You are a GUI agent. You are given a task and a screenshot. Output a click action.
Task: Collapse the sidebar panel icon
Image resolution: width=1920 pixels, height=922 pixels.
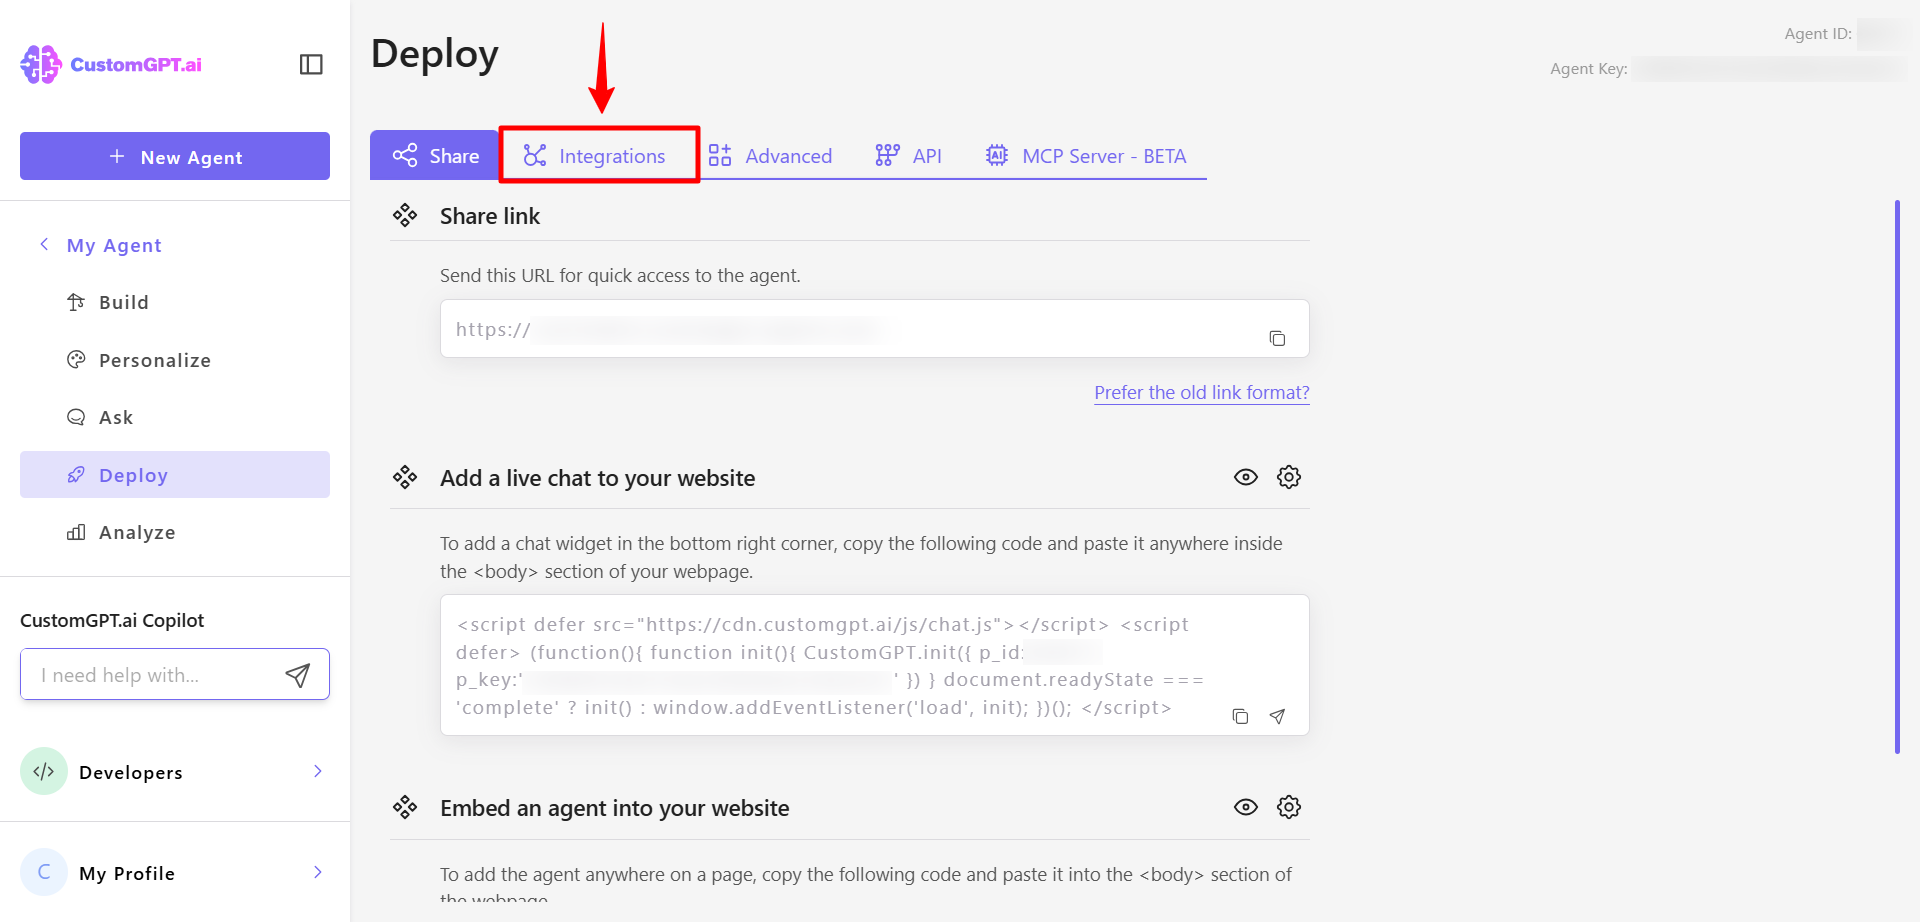click(x=311, y=64)
